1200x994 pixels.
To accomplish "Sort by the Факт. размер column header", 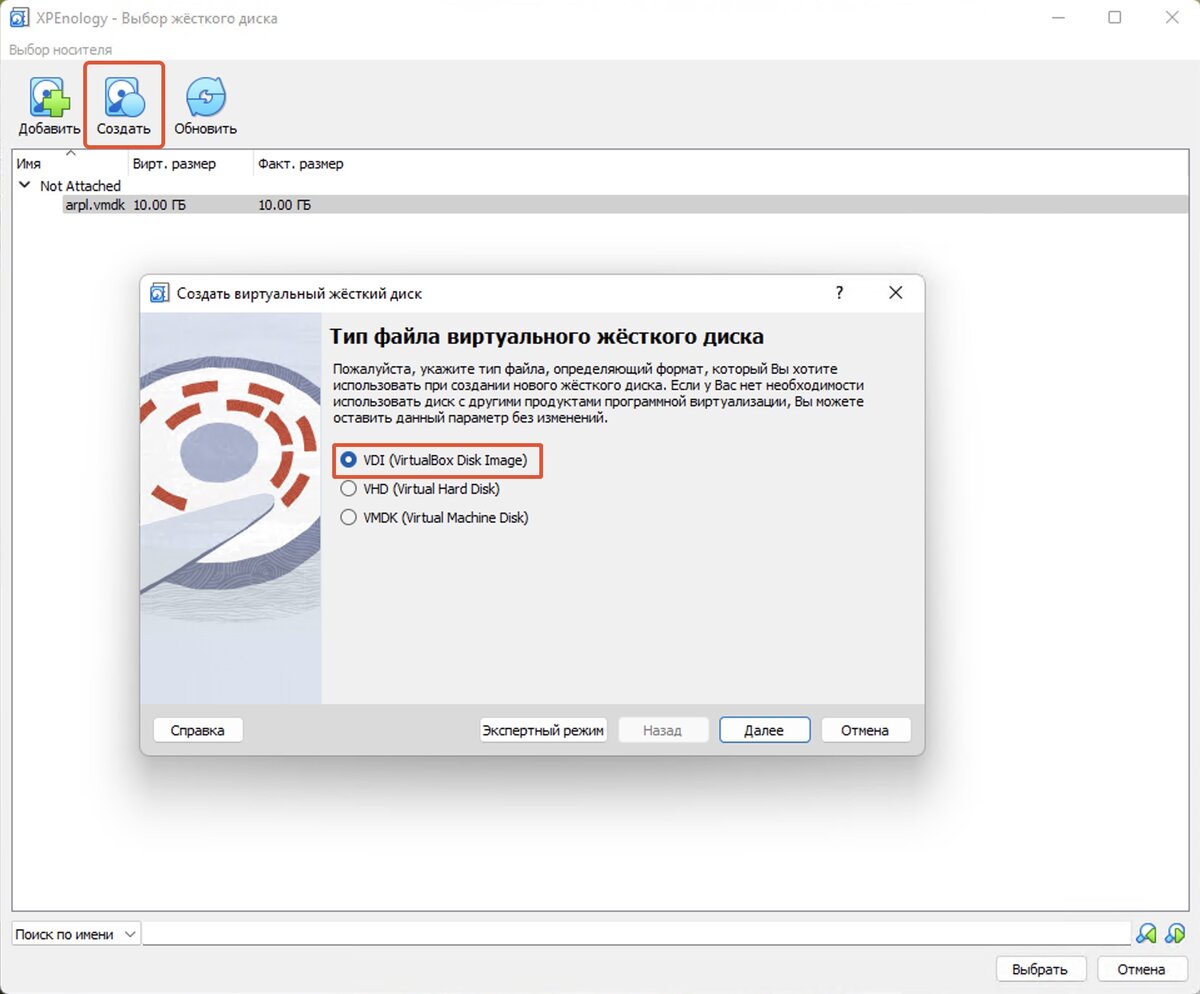I will click(x=300, y=163).
